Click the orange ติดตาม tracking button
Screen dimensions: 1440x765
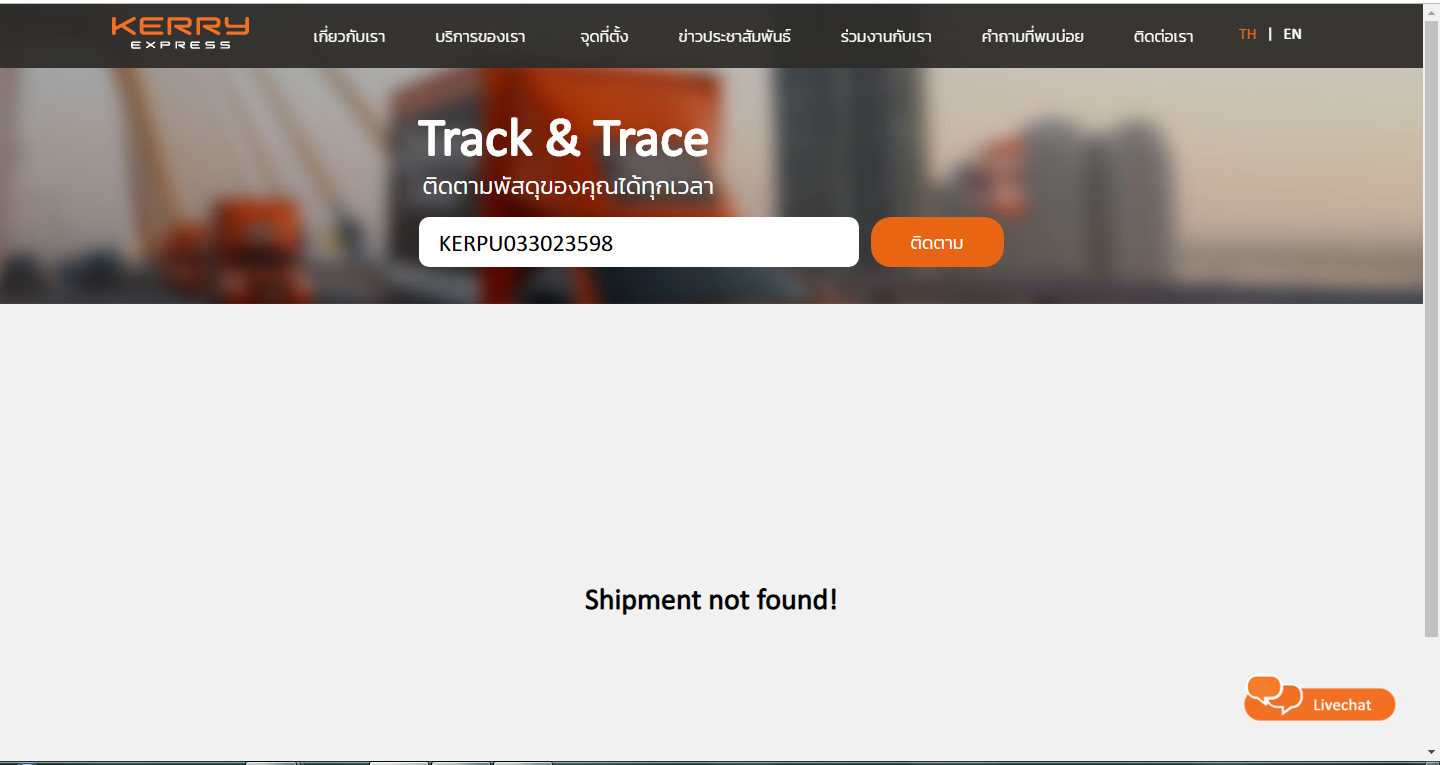pos(937,242)
